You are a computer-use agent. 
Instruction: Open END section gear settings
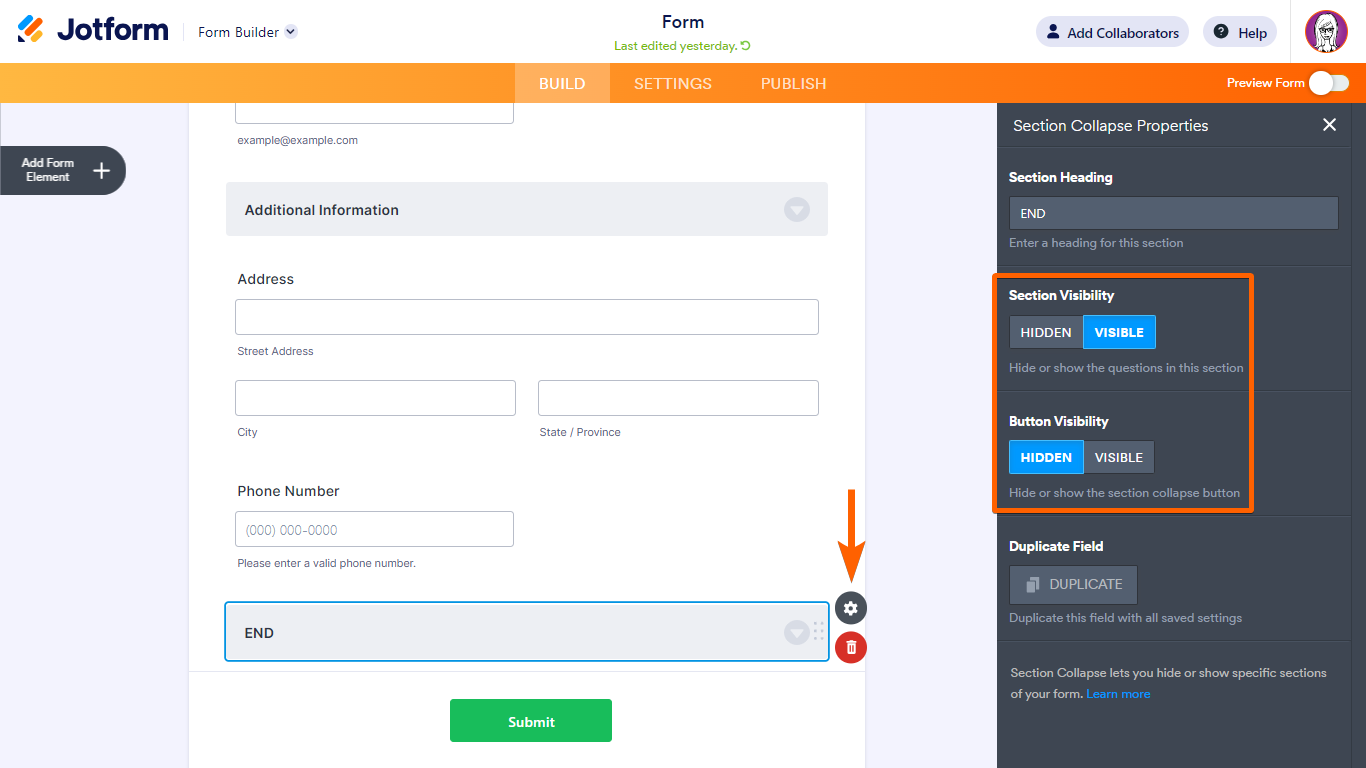point(851,608)
